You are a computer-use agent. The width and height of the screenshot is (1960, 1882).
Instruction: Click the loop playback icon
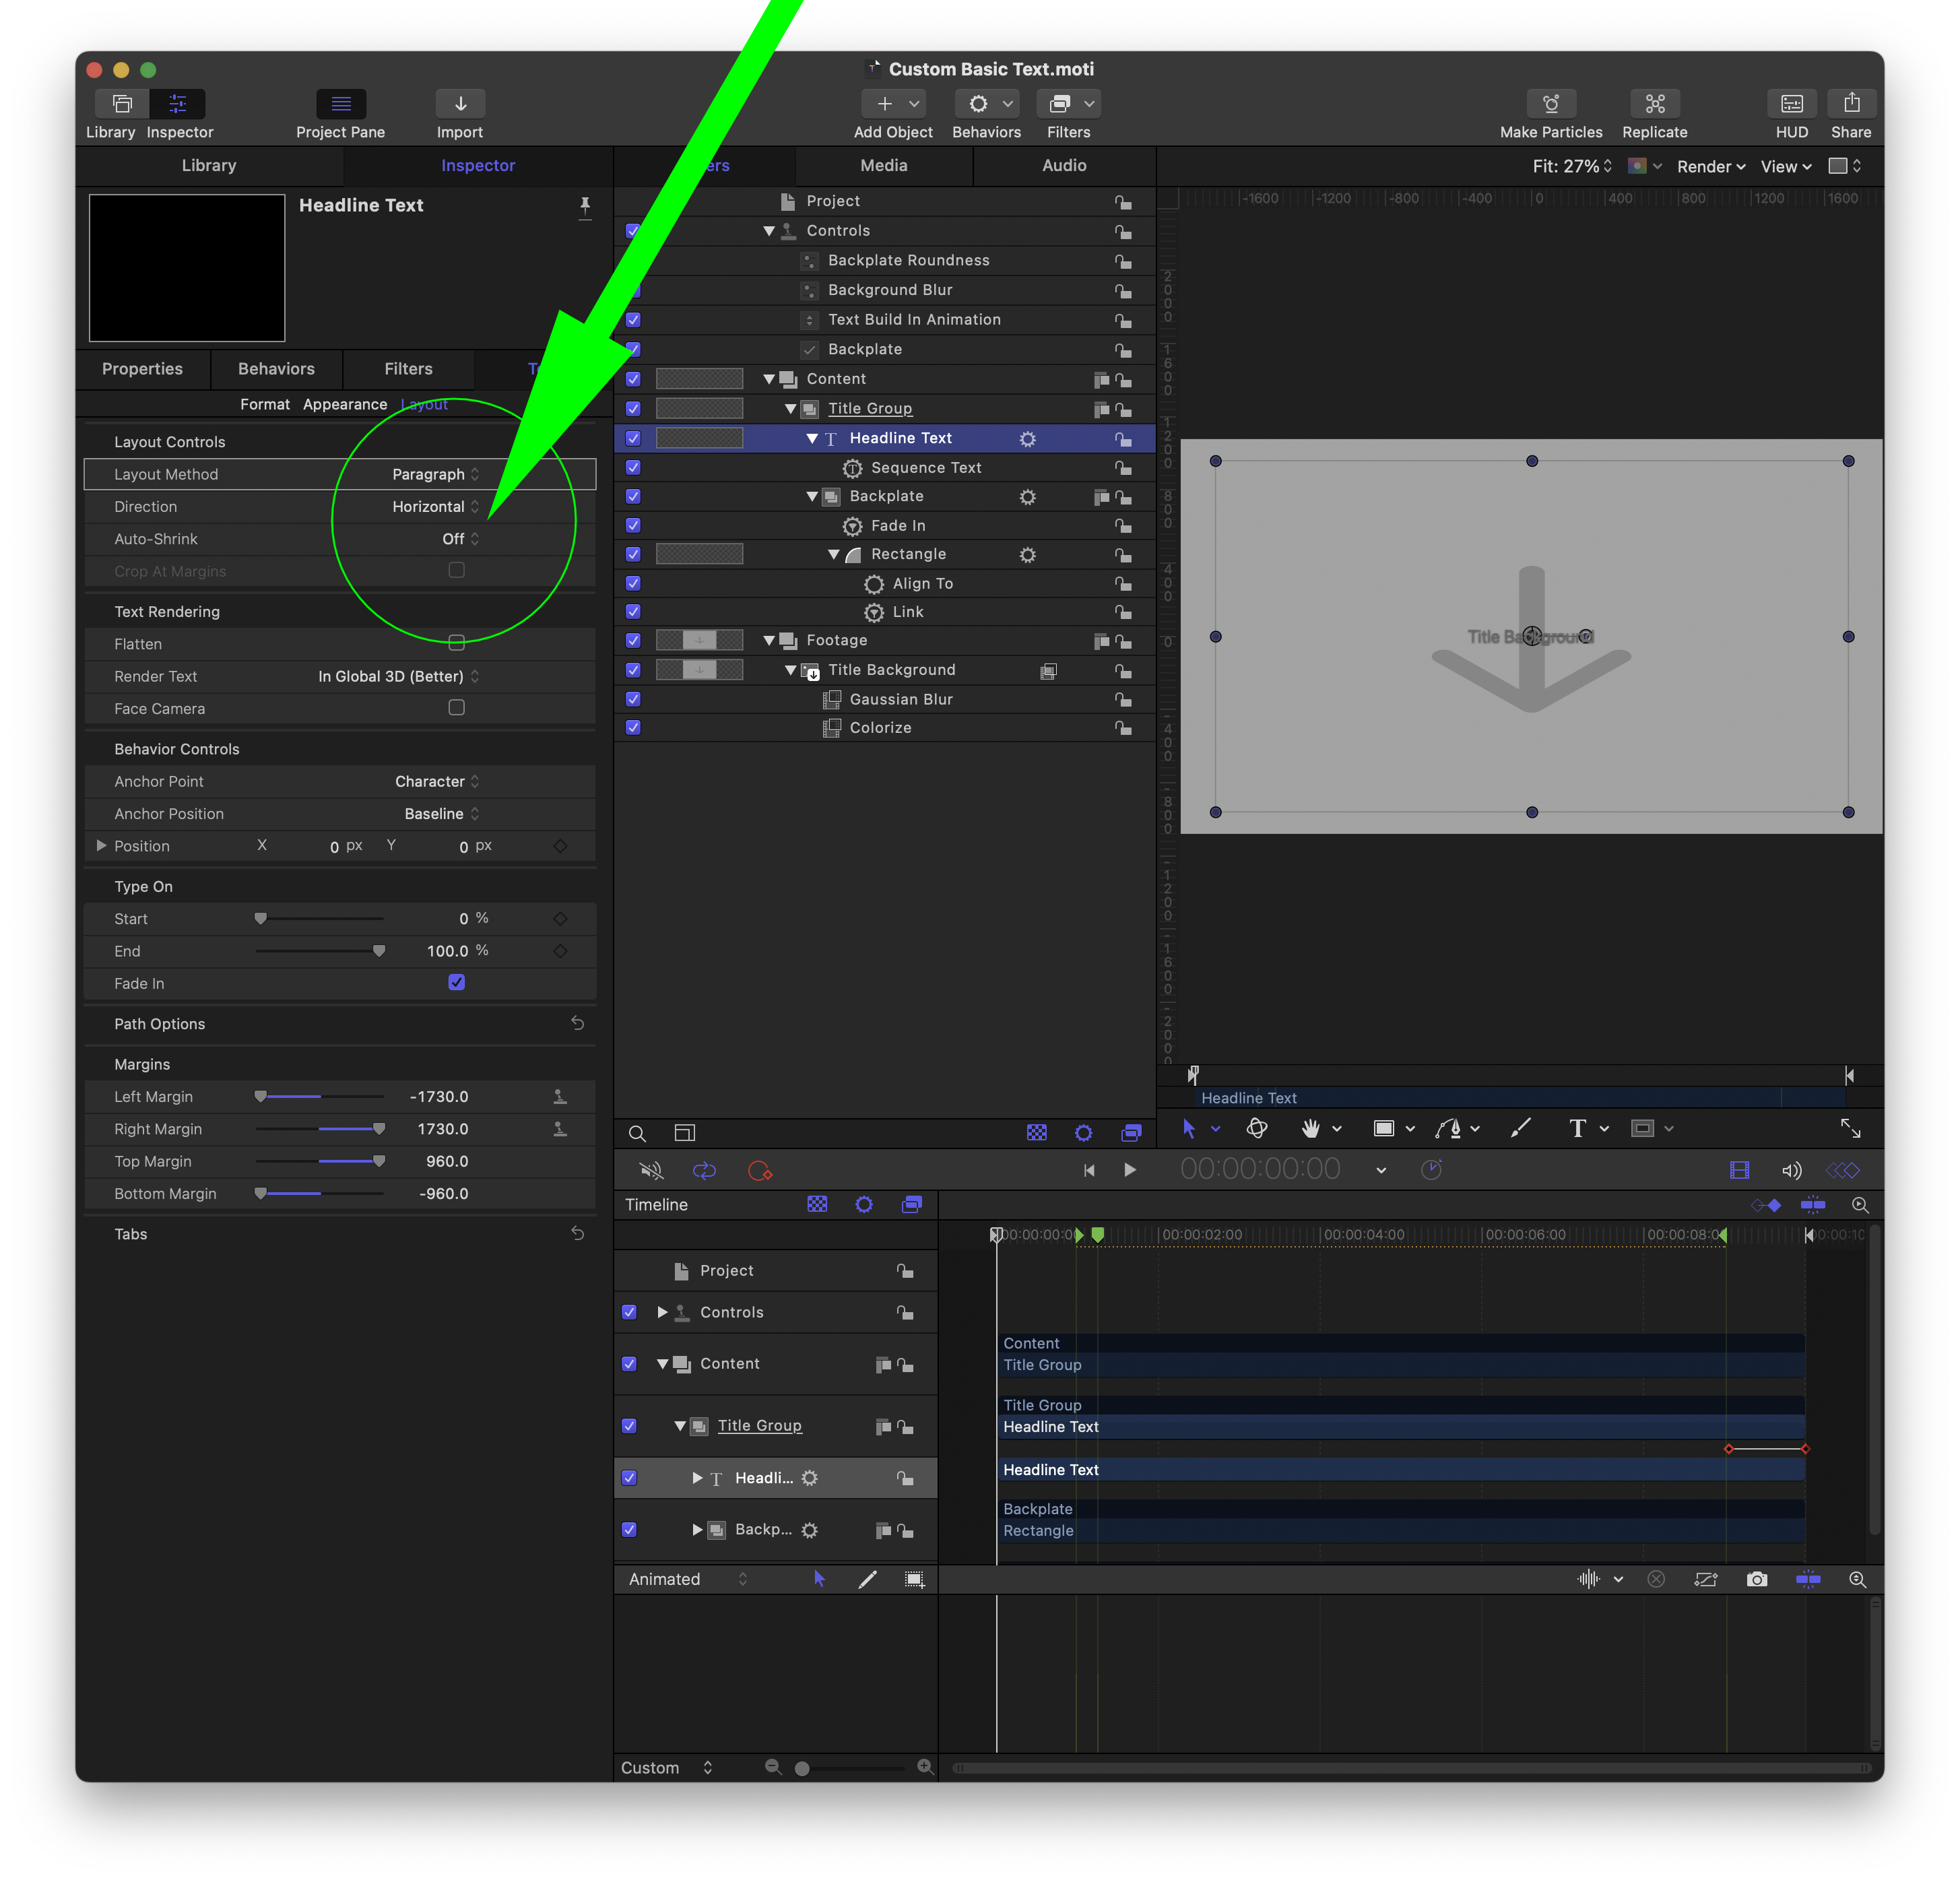click(x=704, y=1170)
